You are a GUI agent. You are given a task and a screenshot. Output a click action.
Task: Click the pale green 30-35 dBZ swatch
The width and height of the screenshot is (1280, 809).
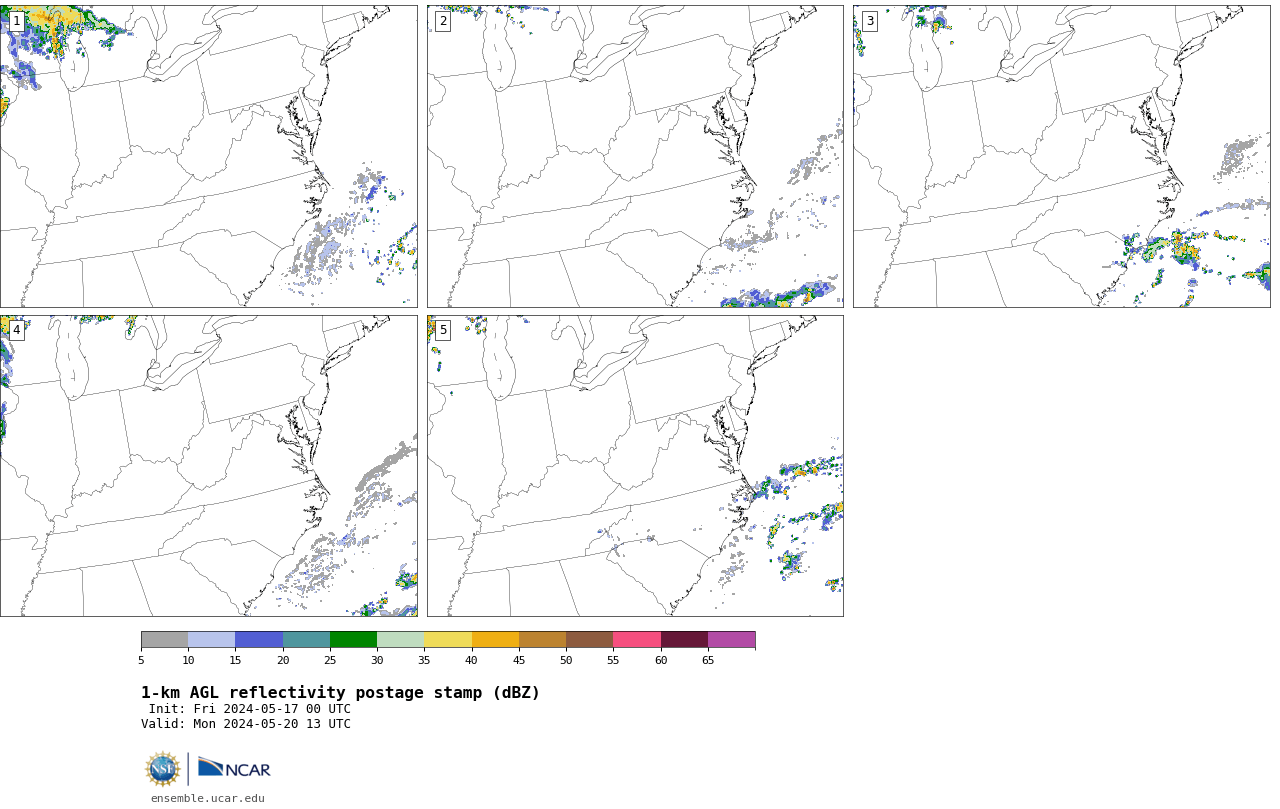point(401,640)
